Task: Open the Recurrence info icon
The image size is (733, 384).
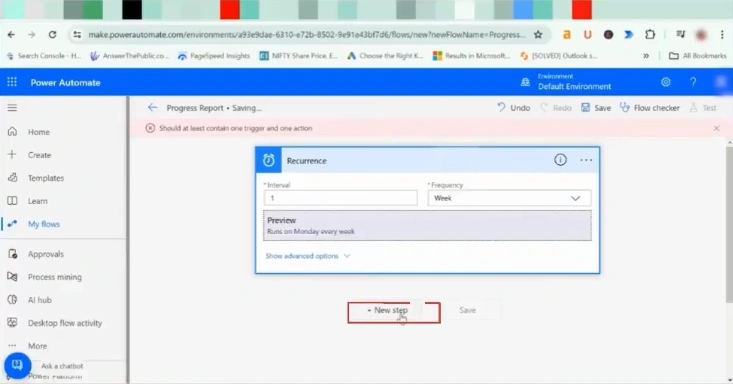Action: 560,160
